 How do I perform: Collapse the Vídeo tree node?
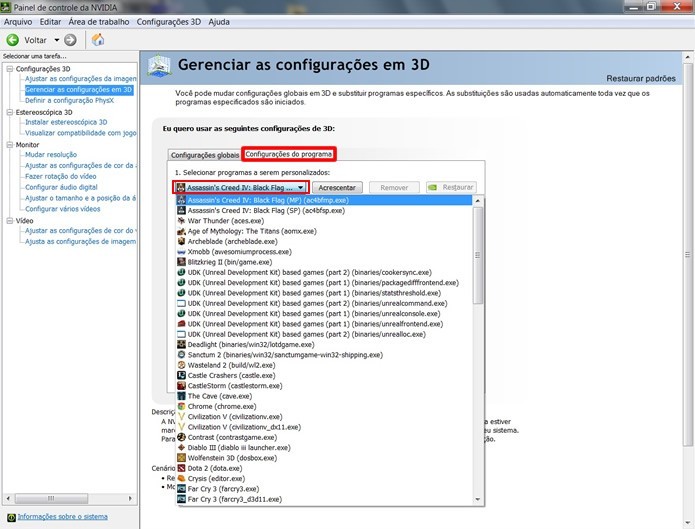point(10,220)
